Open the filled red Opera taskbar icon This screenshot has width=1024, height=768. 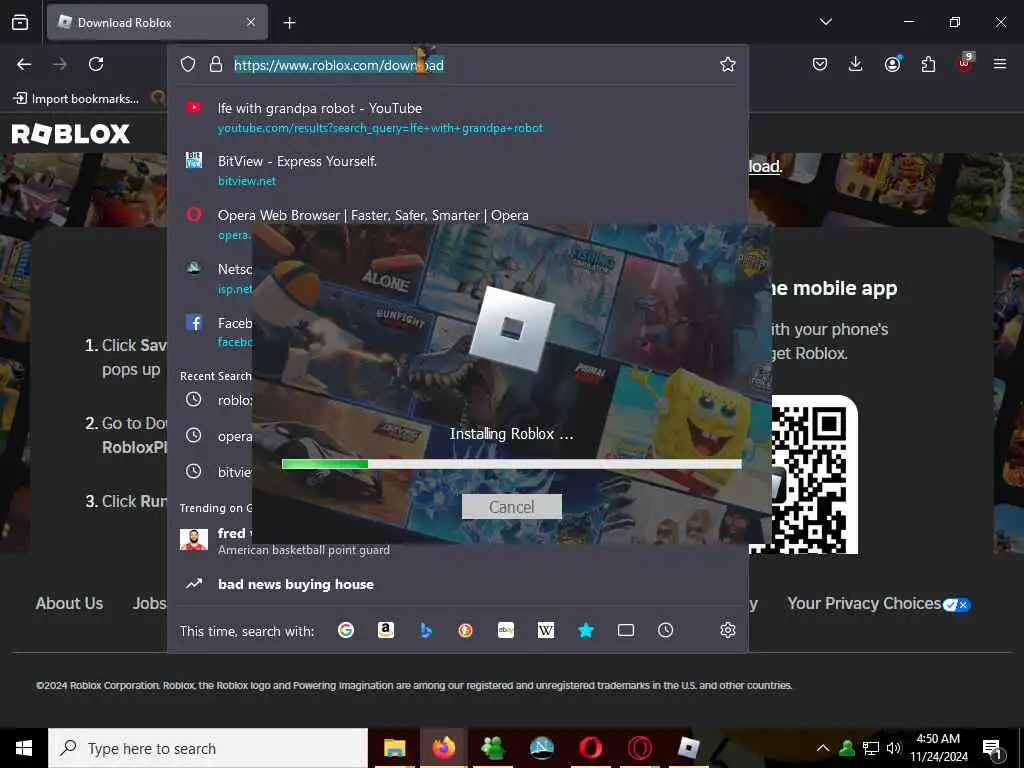pos(590,748)
